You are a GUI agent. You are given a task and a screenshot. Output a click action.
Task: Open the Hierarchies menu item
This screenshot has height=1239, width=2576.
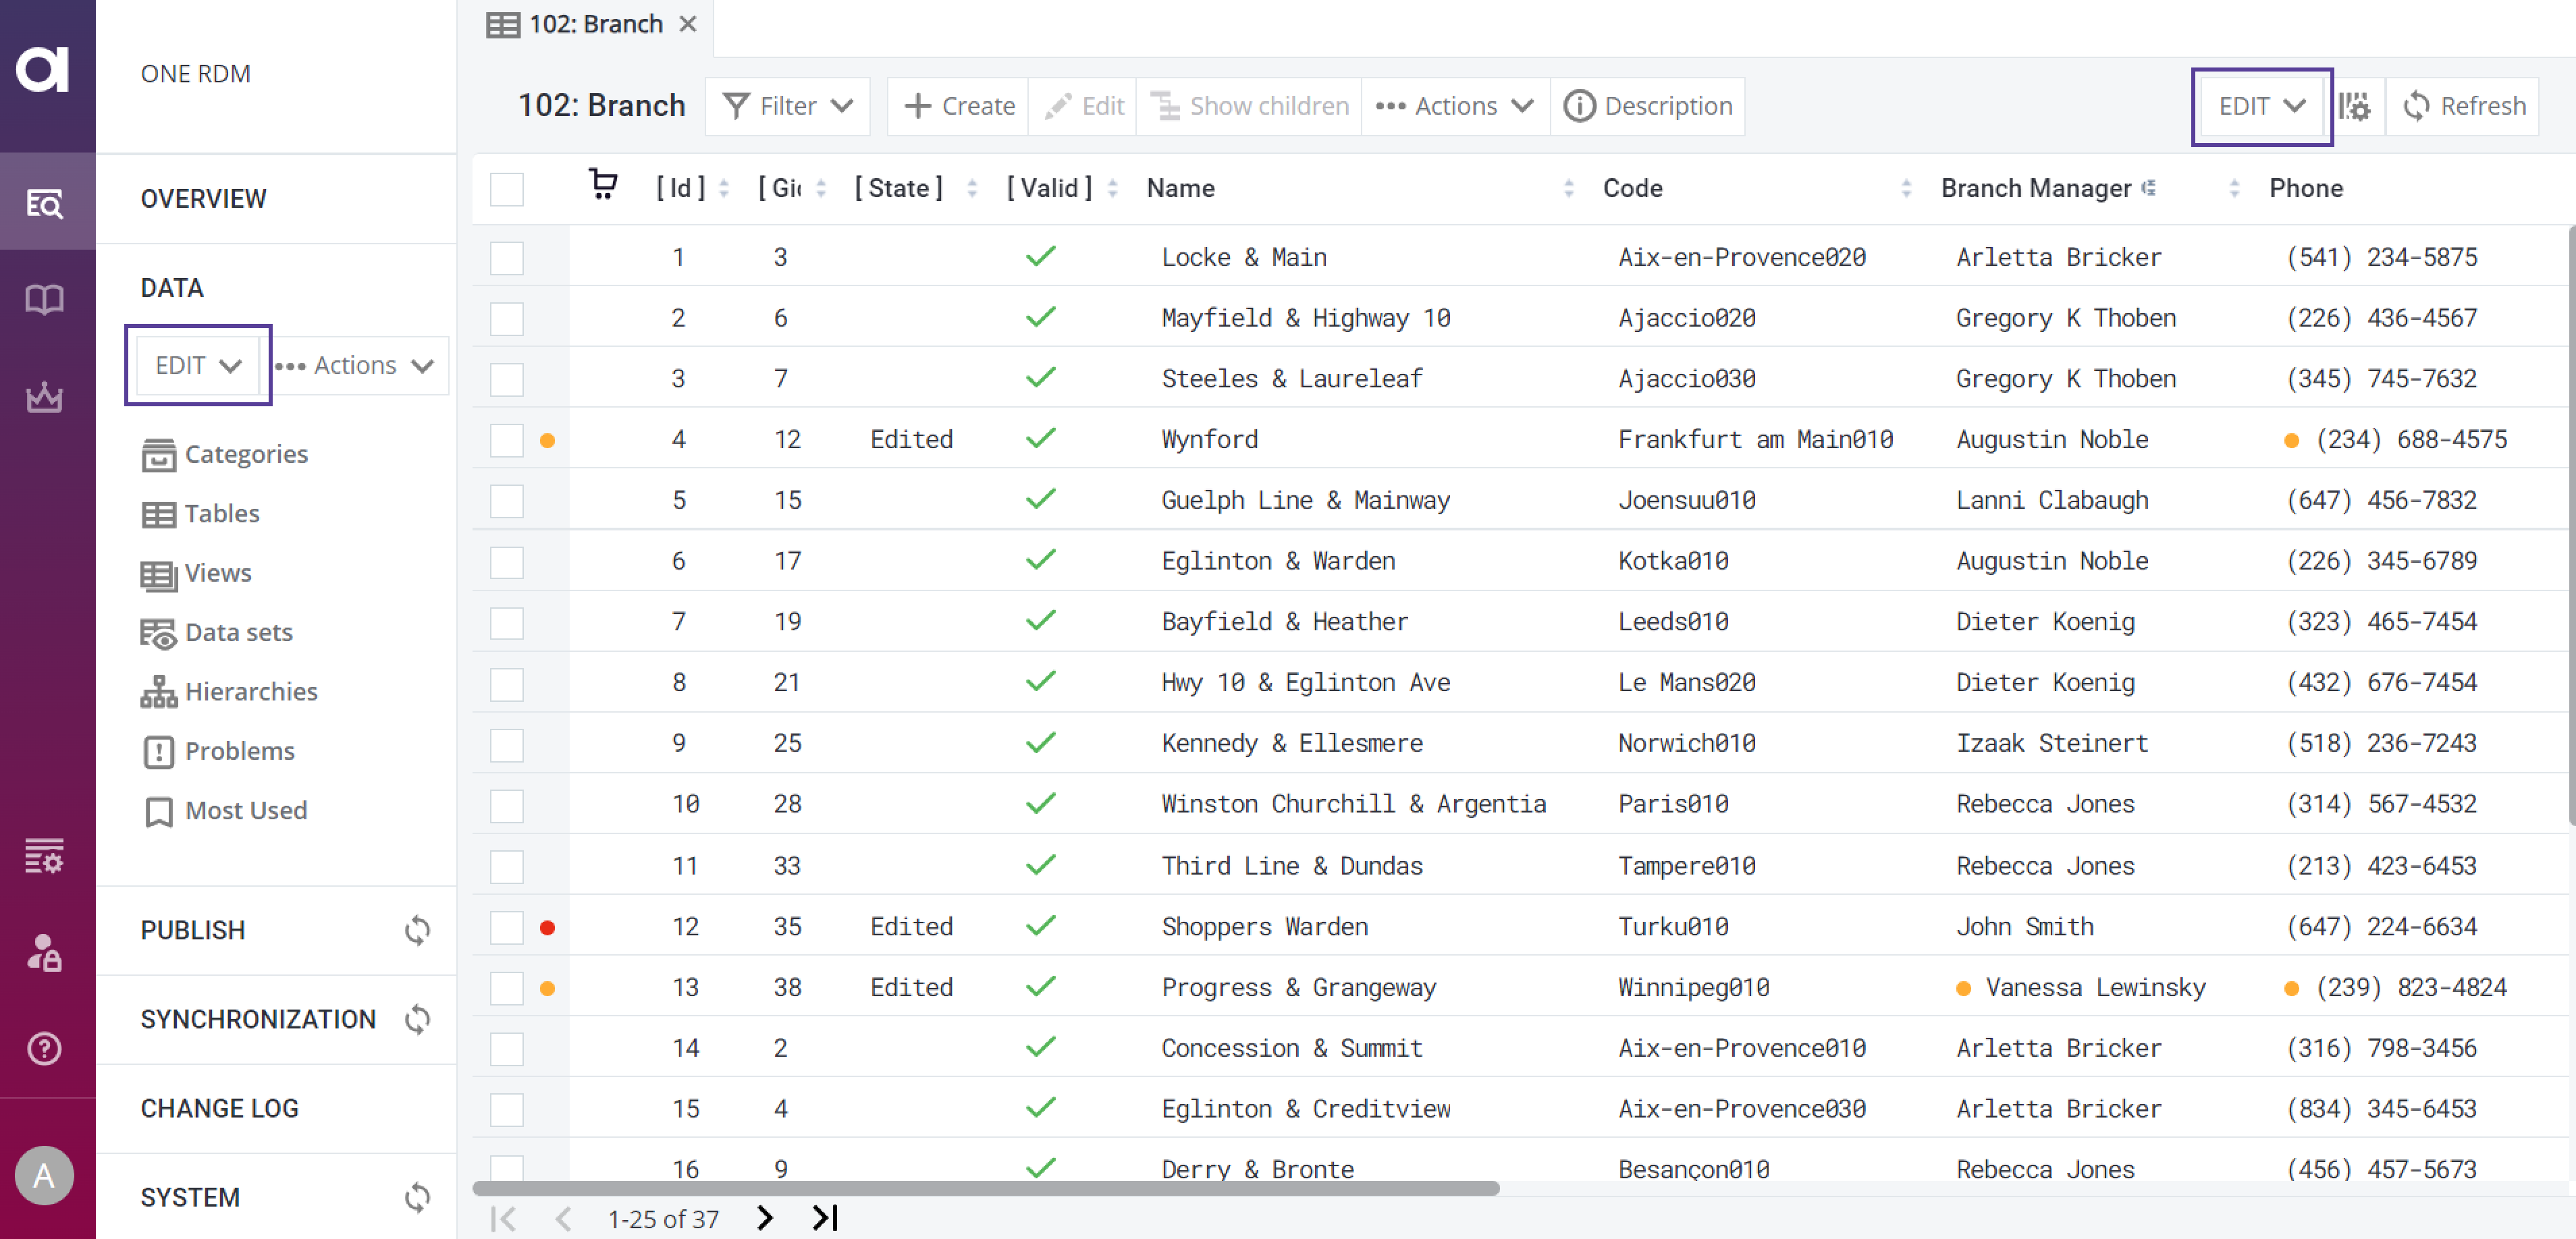(x=250, y=692)
